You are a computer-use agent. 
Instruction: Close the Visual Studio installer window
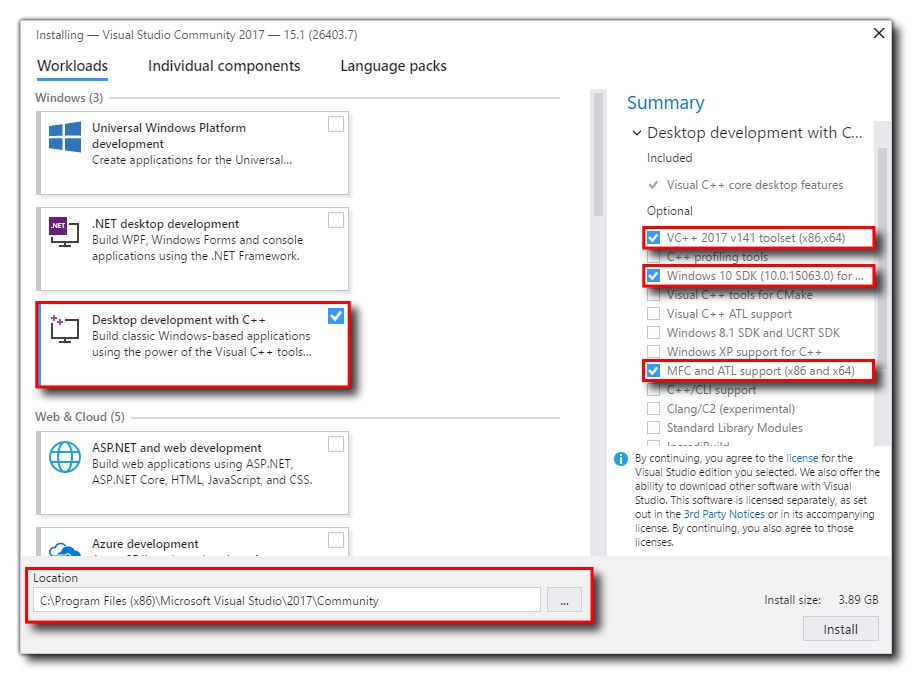(879, 34)
